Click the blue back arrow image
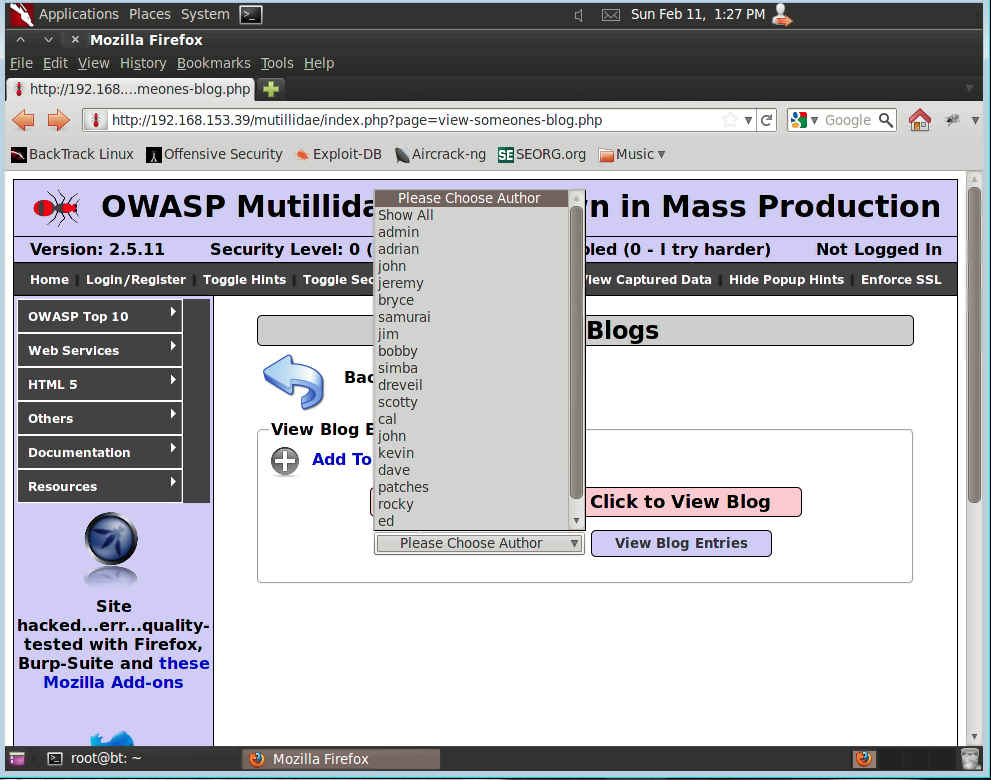Image resolution: width=991 pixels, height=780 pixels. click(293, 382)
